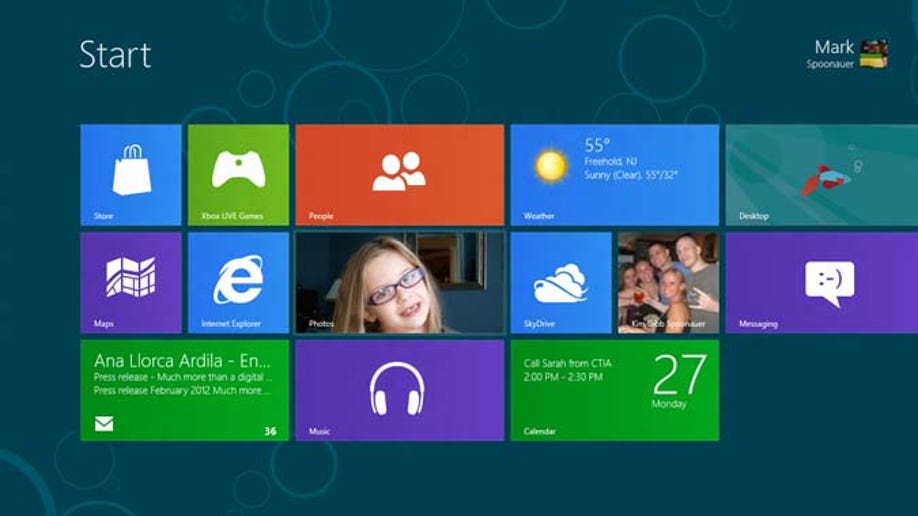
Task: Open the People tile
Action: point(400,175)
